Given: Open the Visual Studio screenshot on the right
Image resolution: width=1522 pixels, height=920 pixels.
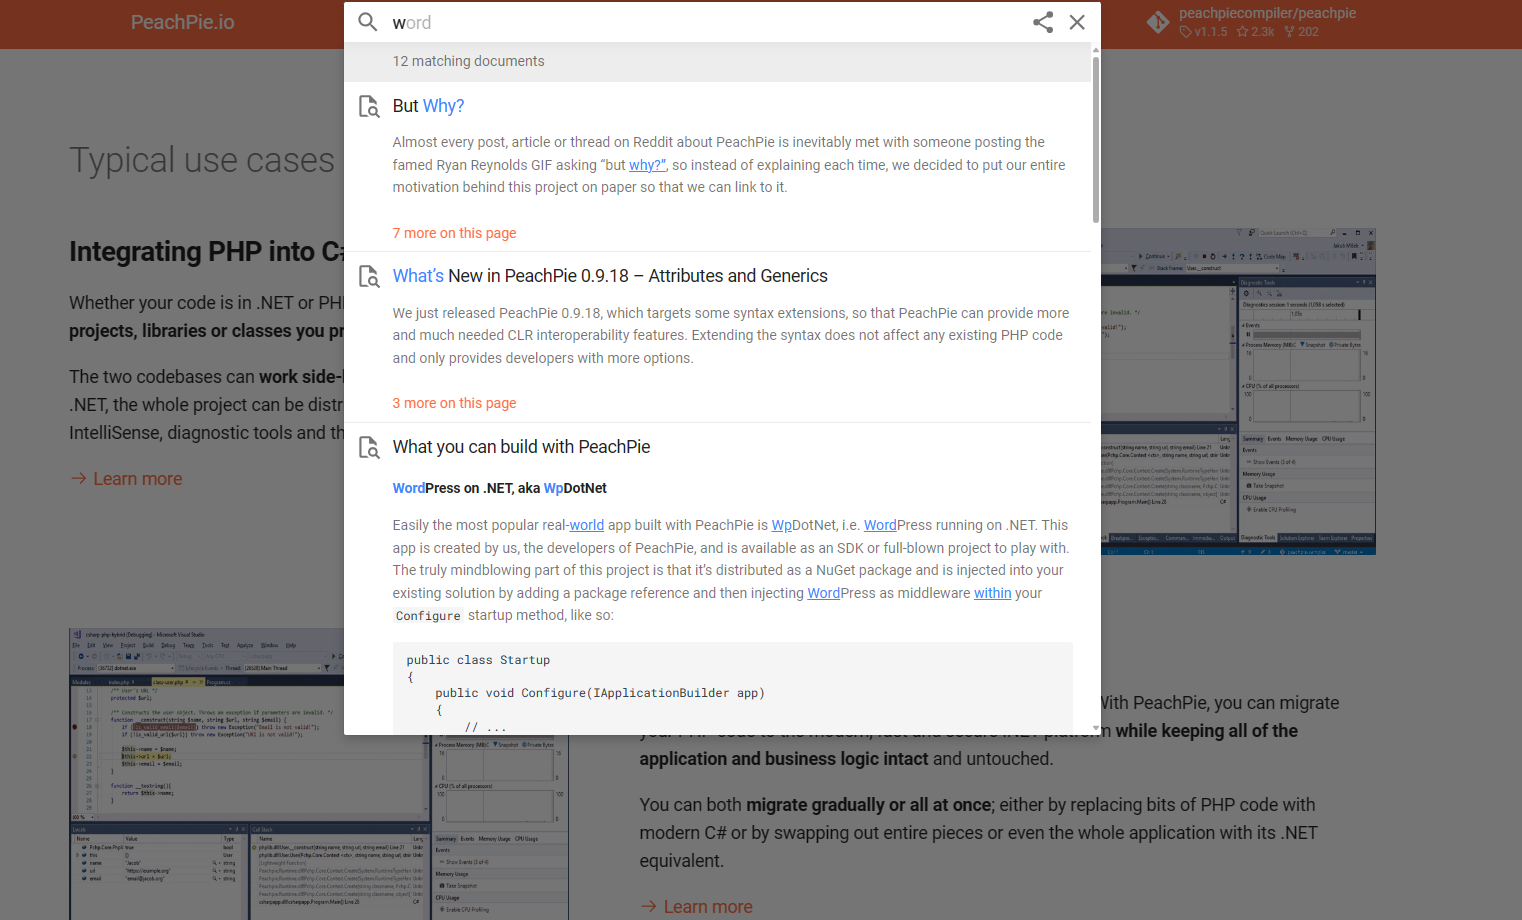Looking at the screenshot, I should pos(1238,391).
